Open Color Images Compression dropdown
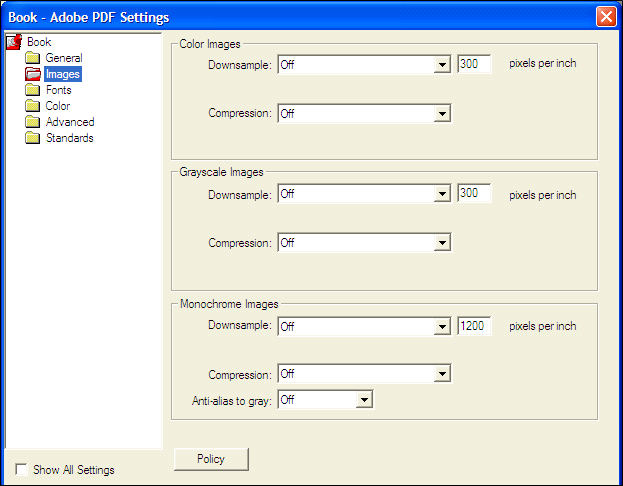623x486 pixels. click(364, 114)
